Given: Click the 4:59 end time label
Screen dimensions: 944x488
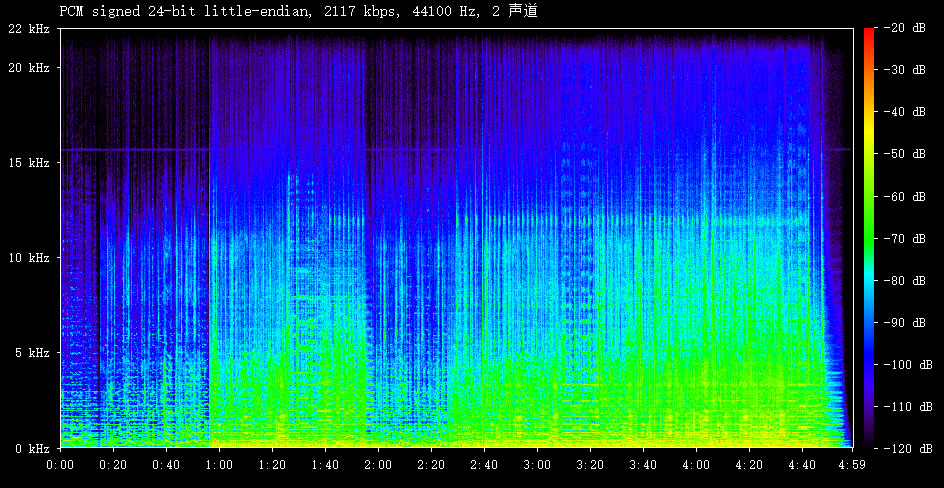Looking at the screenshot, I should 851,465.
